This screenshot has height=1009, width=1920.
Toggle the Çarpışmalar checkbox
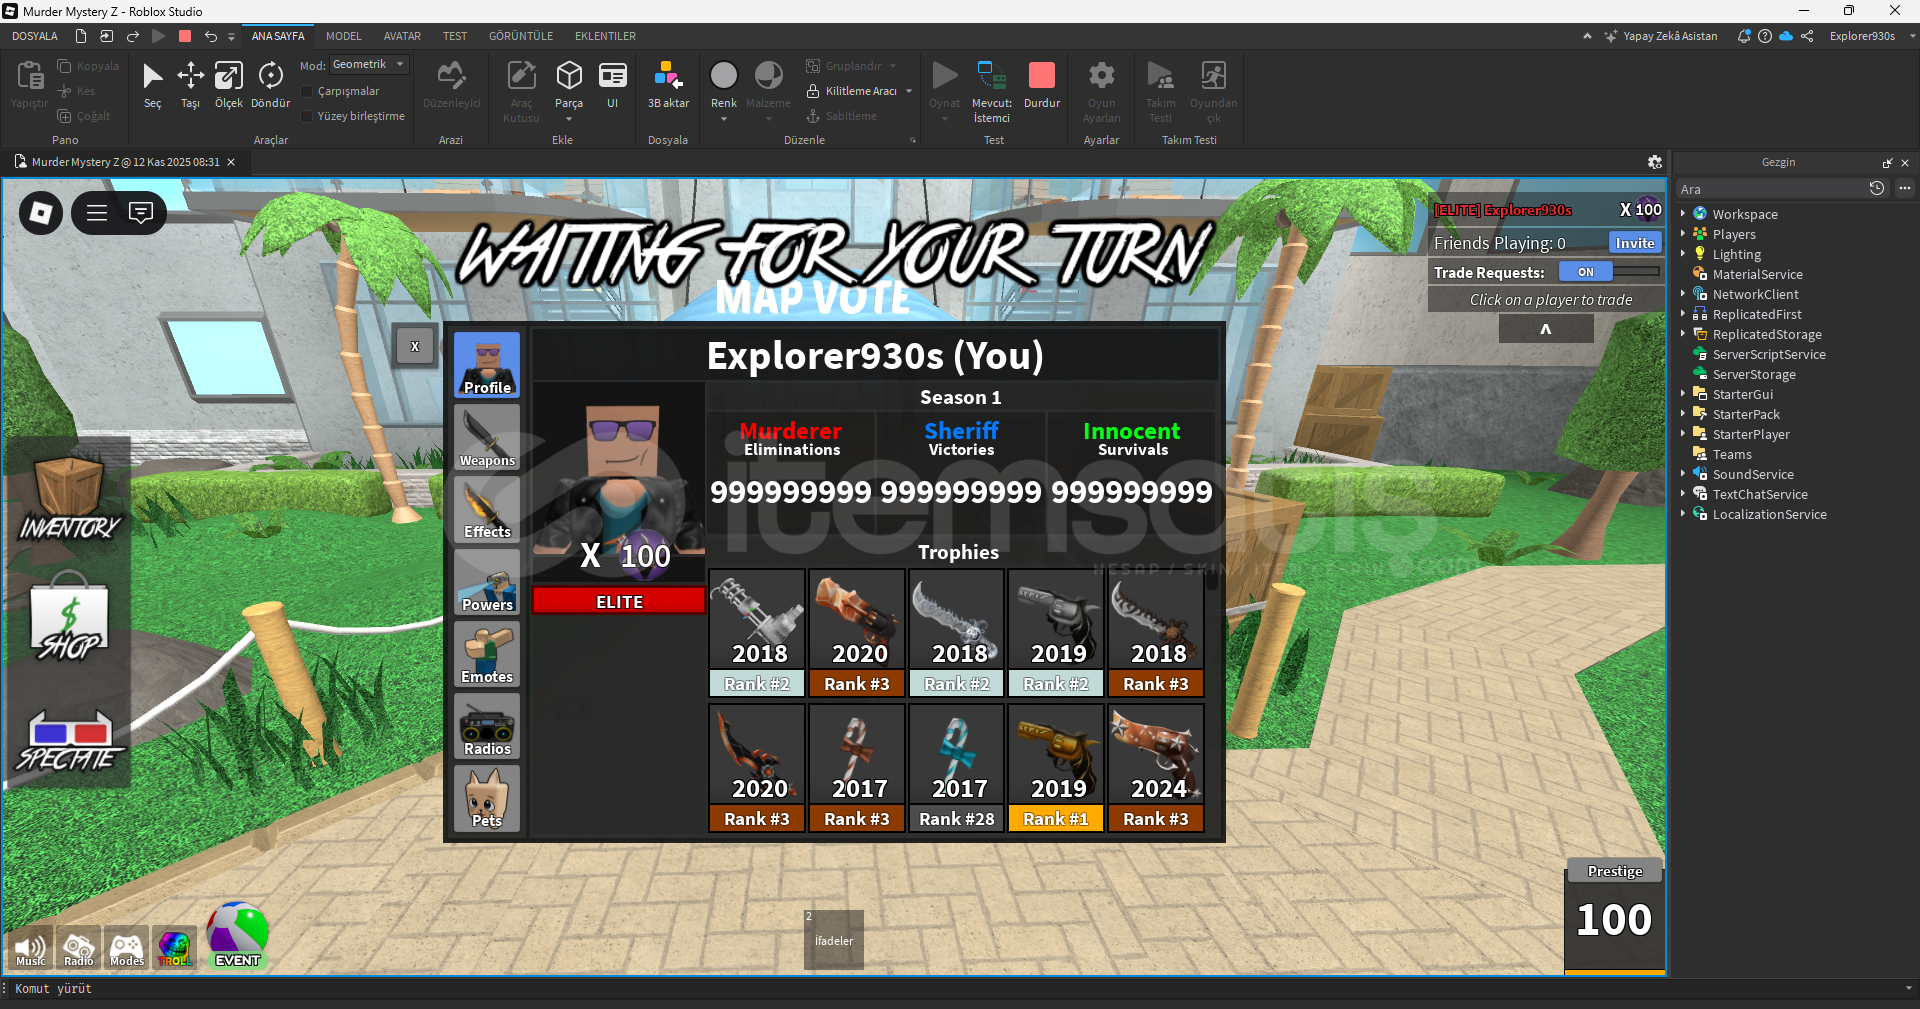pyautogui.click(x=308, y=91)
